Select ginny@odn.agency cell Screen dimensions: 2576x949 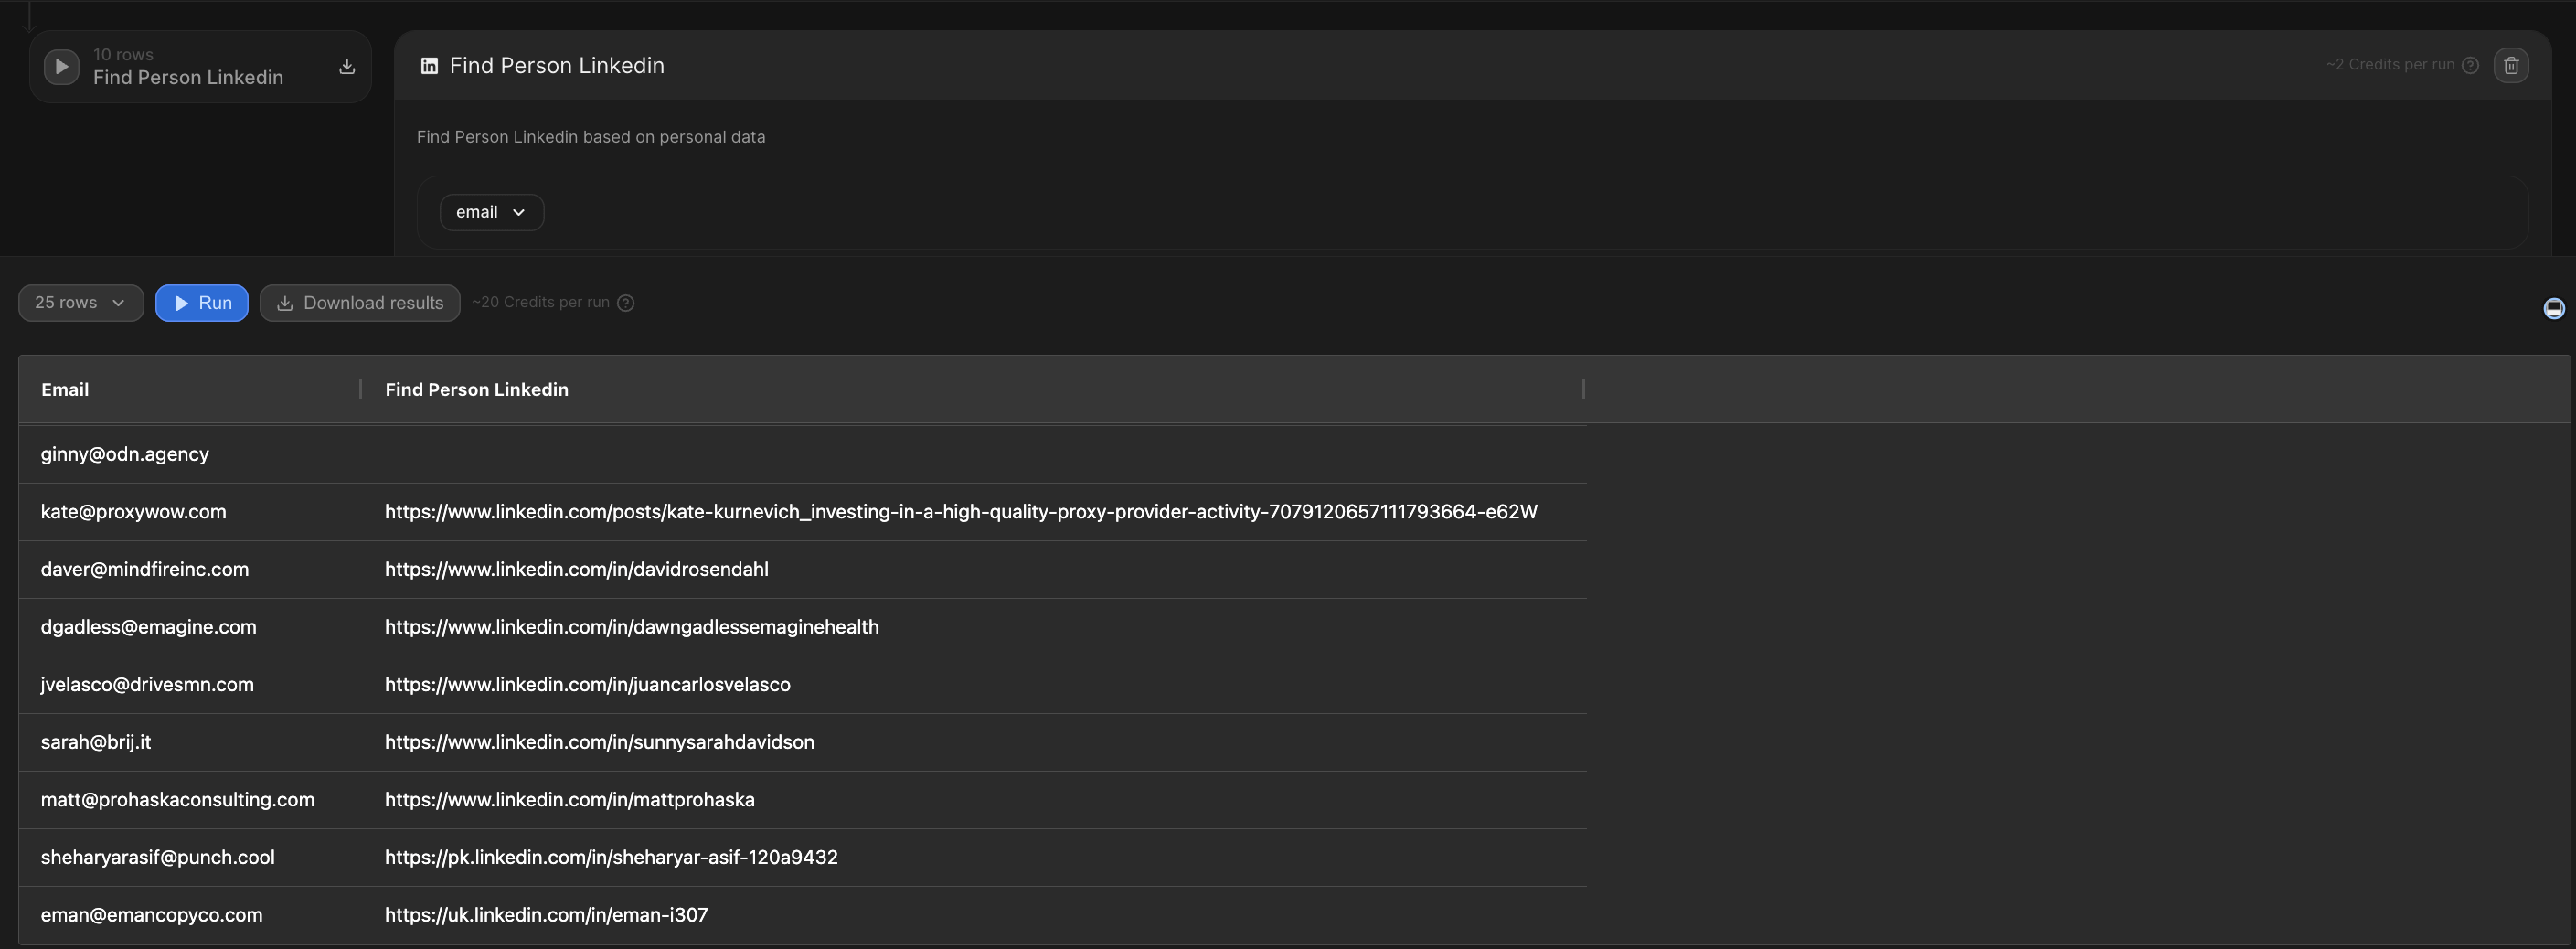190,454
